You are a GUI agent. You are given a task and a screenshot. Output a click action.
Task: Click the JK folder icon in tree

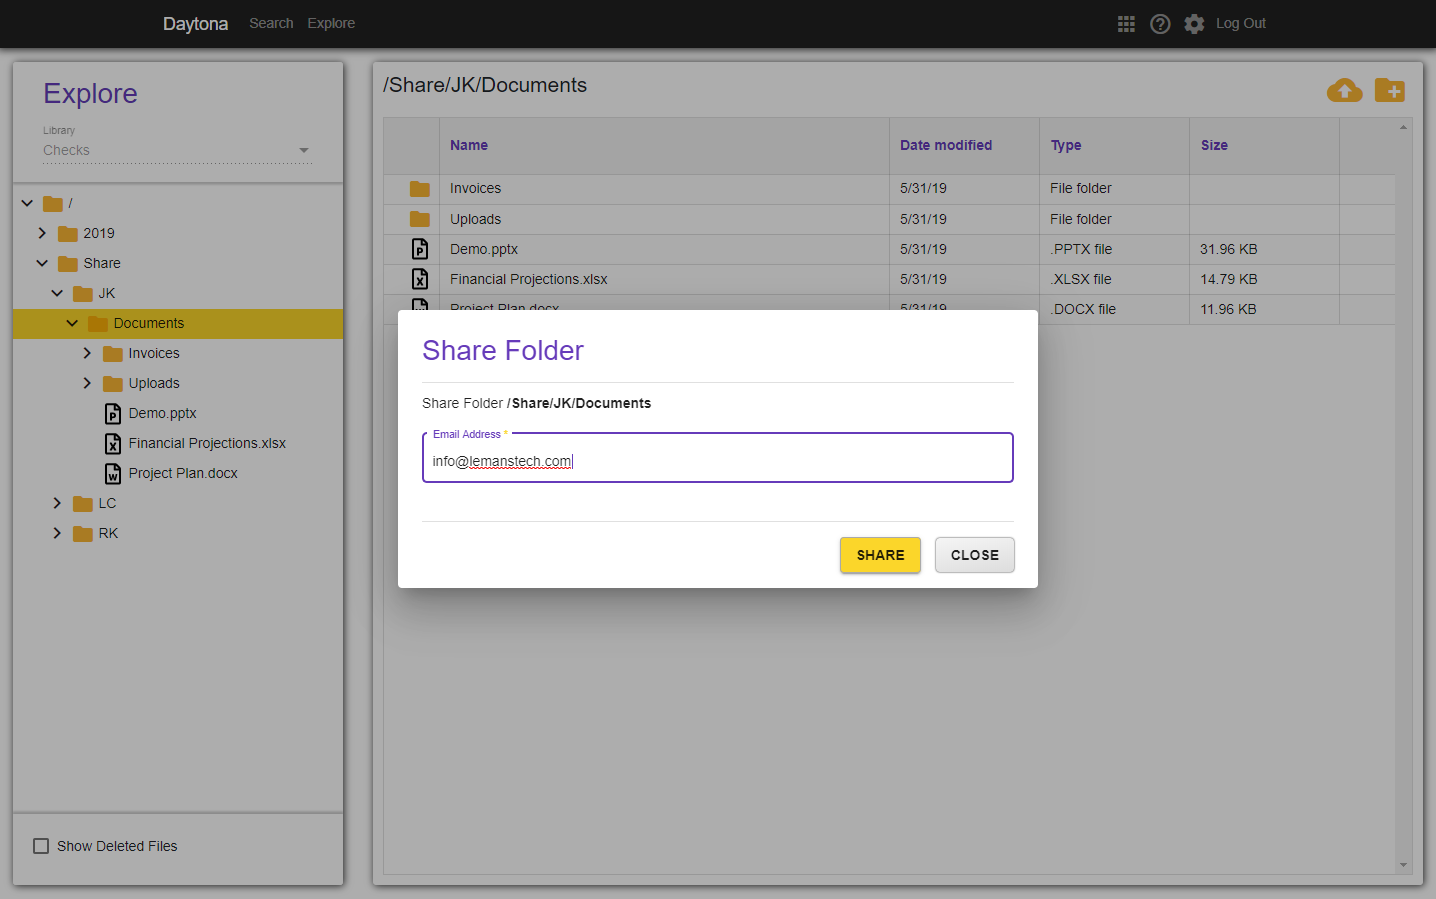[83, 294]
